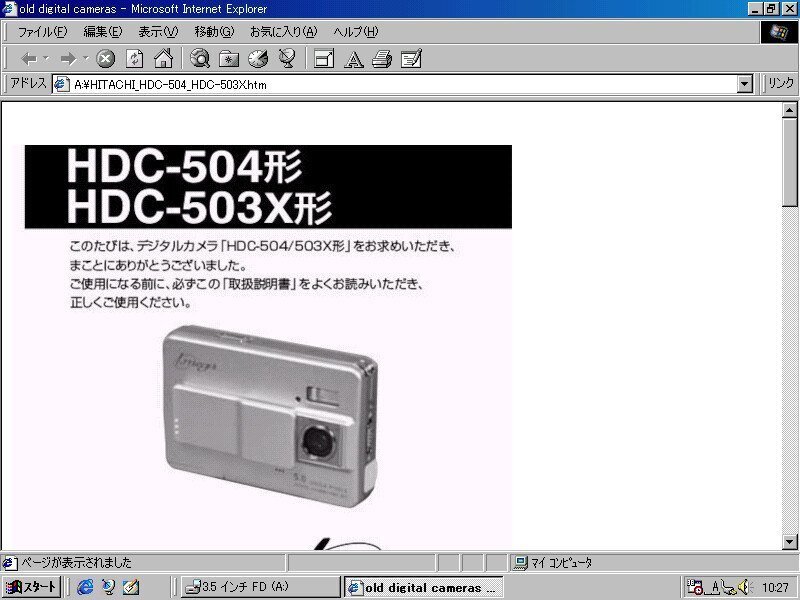This screenshot has height=600, width=800.
Task: Click the HDC-504形 HDC-503X形 banner
Action: (268, 186)
